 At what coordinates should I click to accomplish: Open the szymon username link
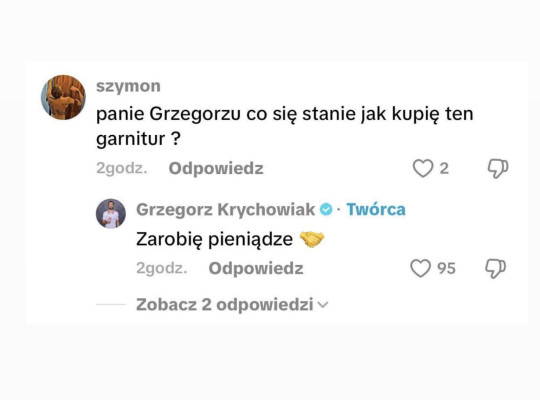(128, 86)
